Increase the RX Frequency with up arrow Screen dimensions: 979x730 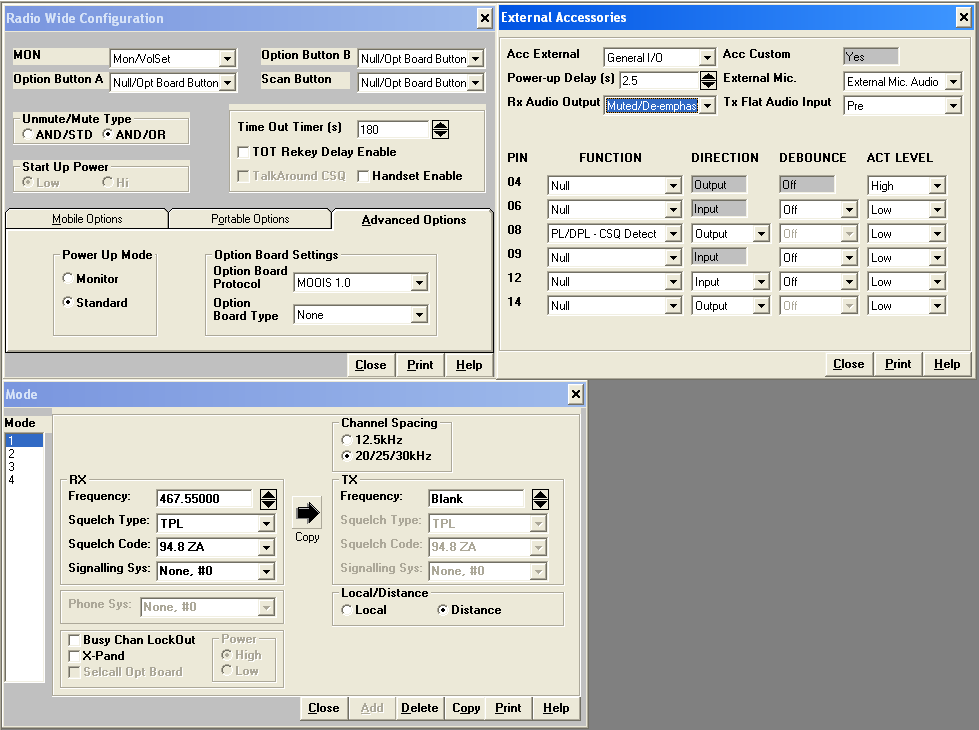coord(268,494)
